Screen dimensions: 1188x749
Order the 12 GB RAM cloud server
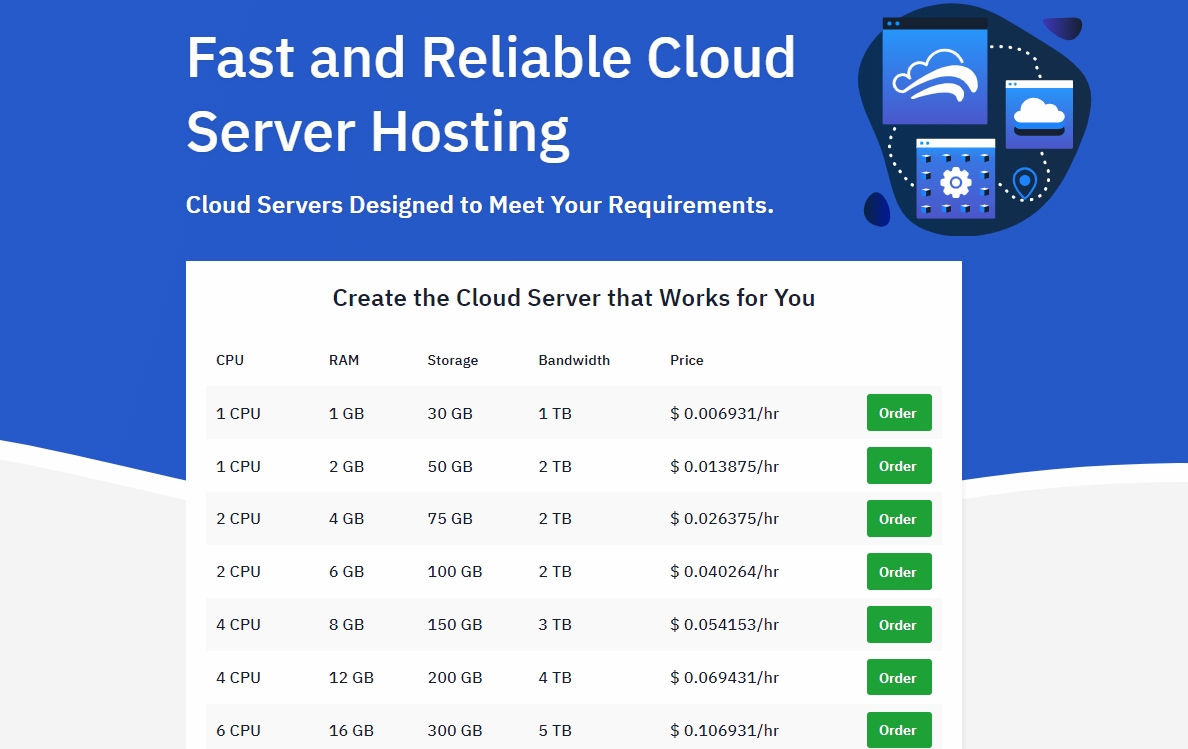tap(898, 678)
